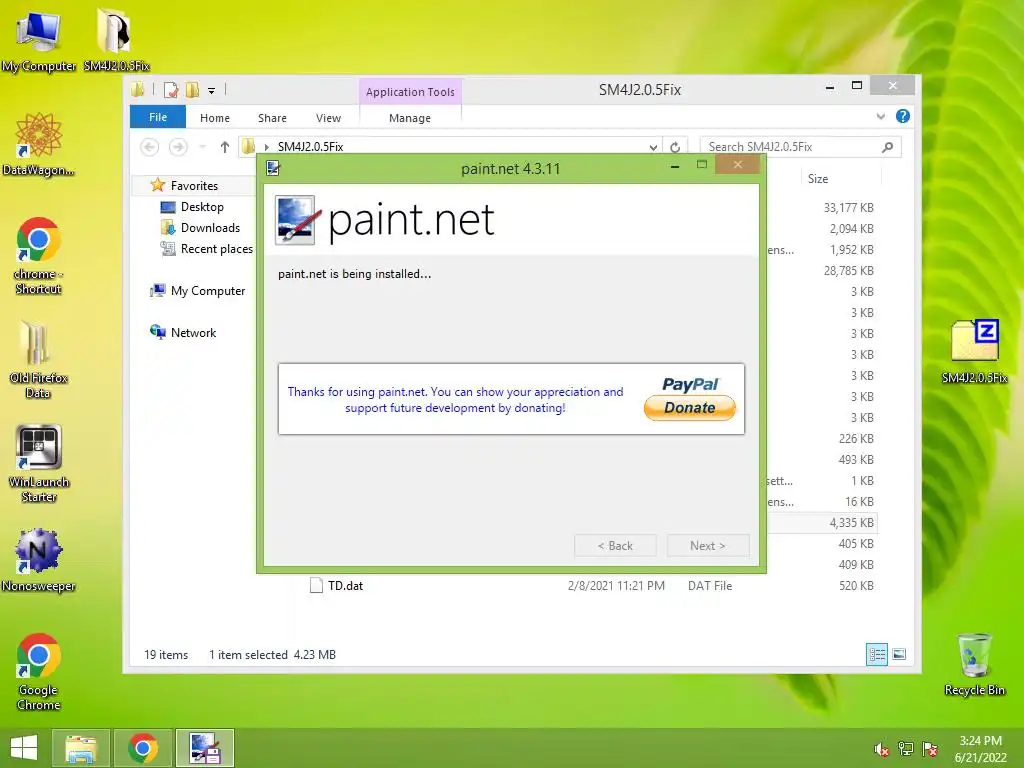The height and width of the screenshot is (768, 1024).
Task: Switch to large icons view layout
Action: coord(899,654)
